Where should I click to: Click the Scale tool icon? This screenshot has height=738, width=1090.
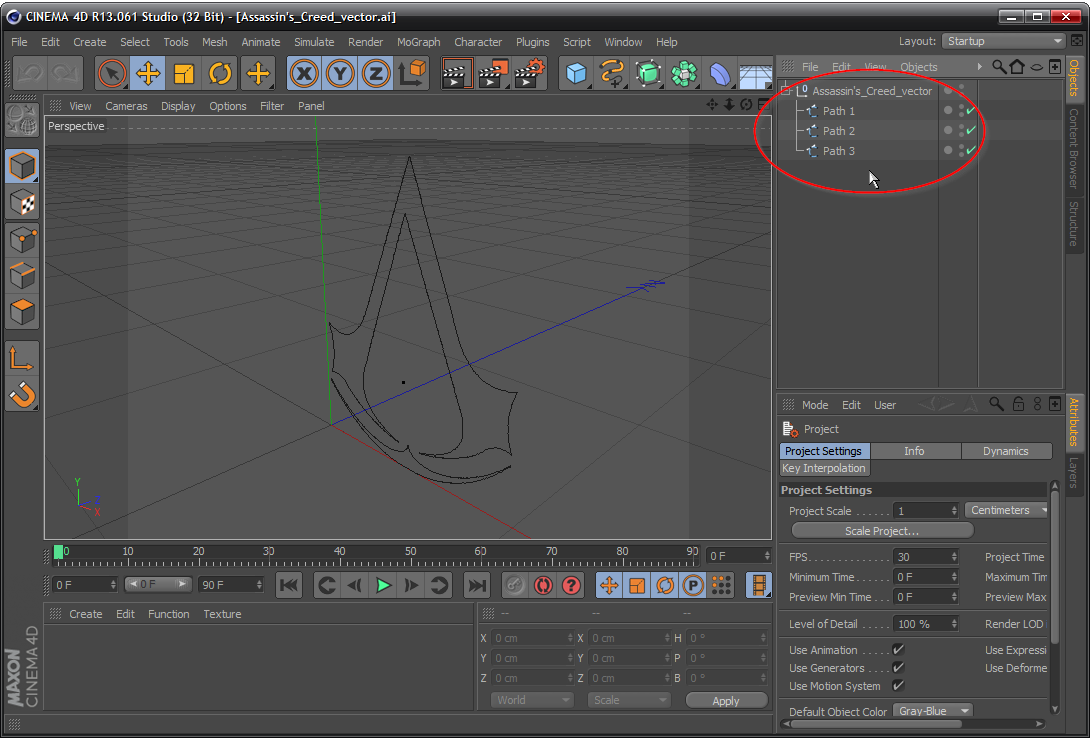(x=184, y=74)
